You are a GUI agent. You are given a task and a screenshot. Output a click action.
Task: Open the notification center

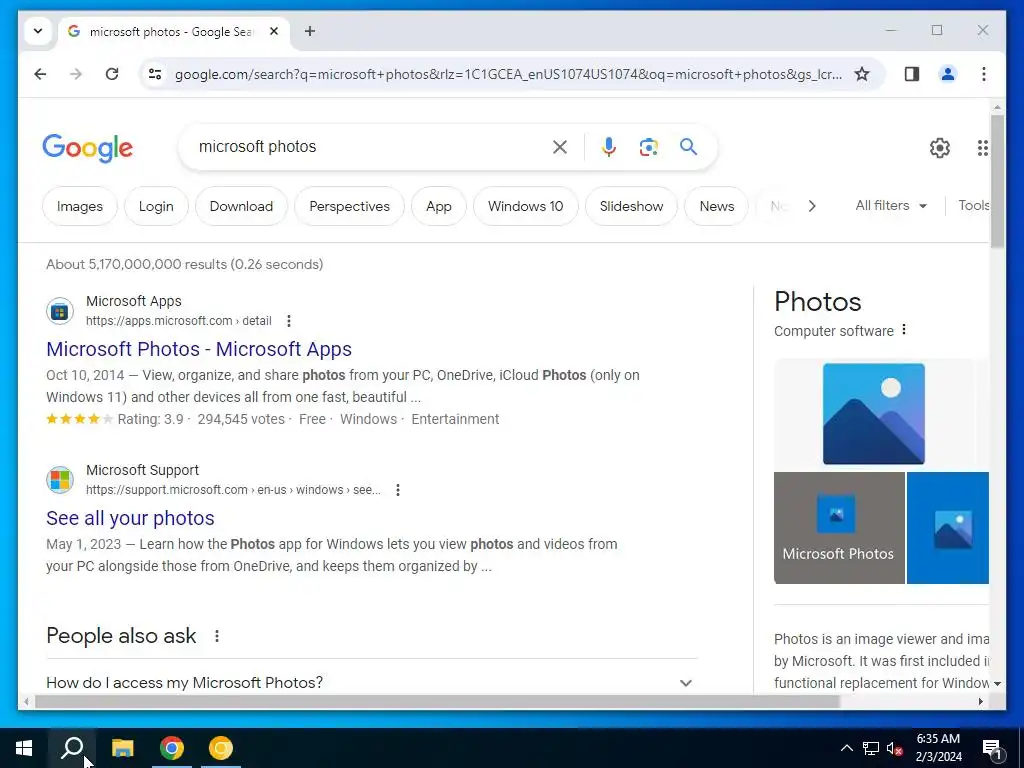pyautogui.click(x=992, y=749)
